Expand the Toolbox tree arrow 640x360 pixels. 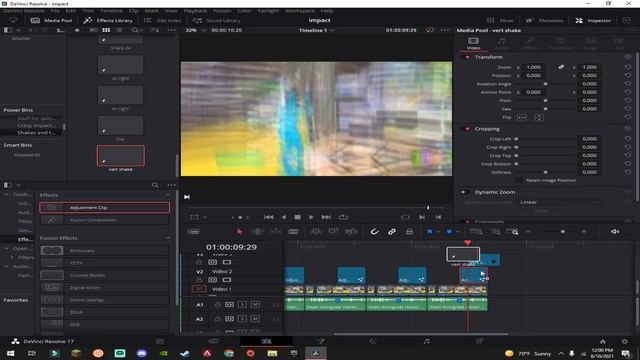click(x=6, y=194)
